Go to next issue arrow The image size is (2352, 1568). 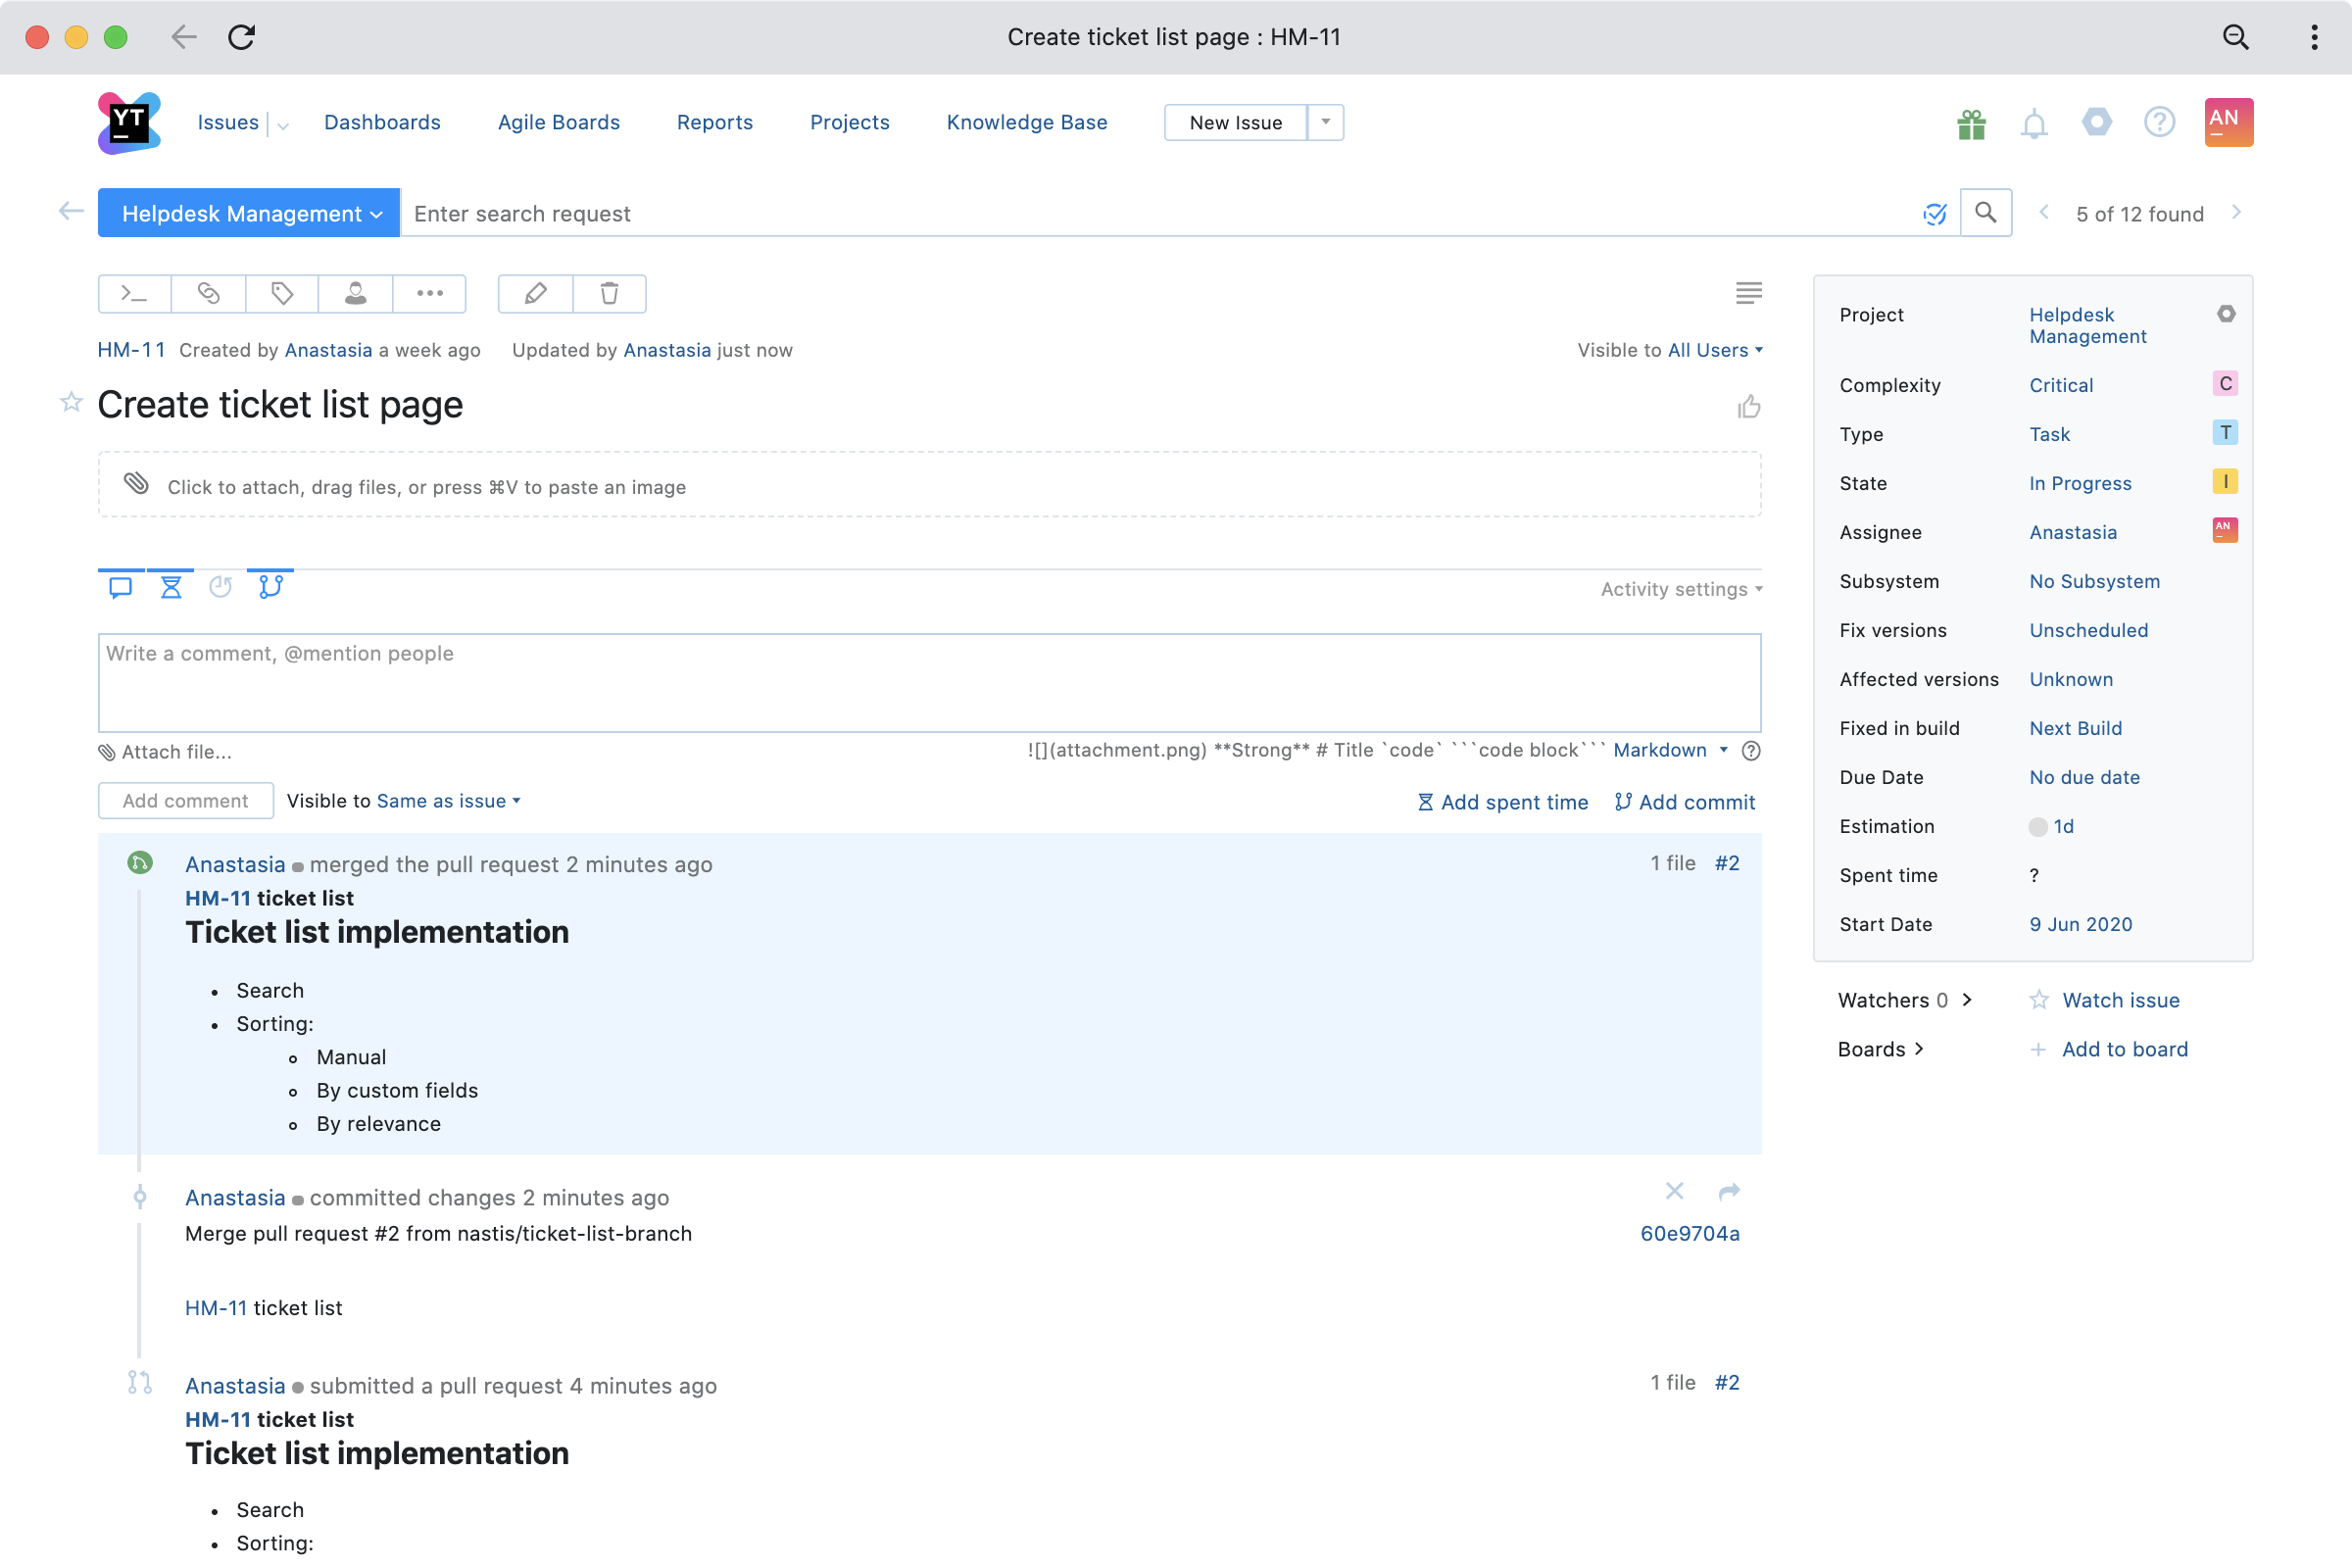pyautogui.click(x=2237, y=212)
